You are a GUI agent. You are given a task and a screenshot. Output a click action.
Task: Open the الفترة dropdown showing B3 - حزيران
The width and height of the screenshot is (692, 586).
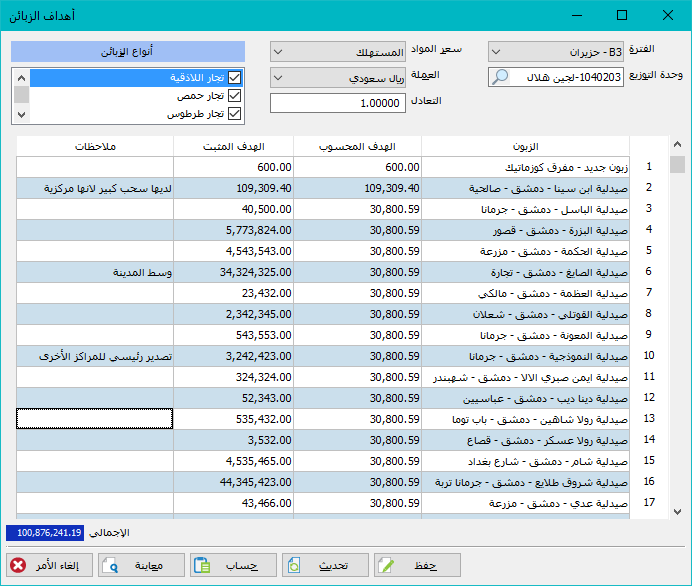pos(556,52)
